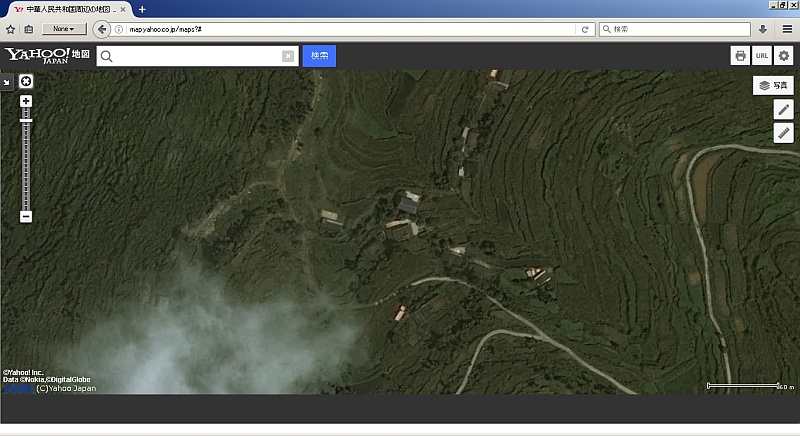Click the zoom level slider handle
This screenshot has width=800, height=436.
coord(26,121)
